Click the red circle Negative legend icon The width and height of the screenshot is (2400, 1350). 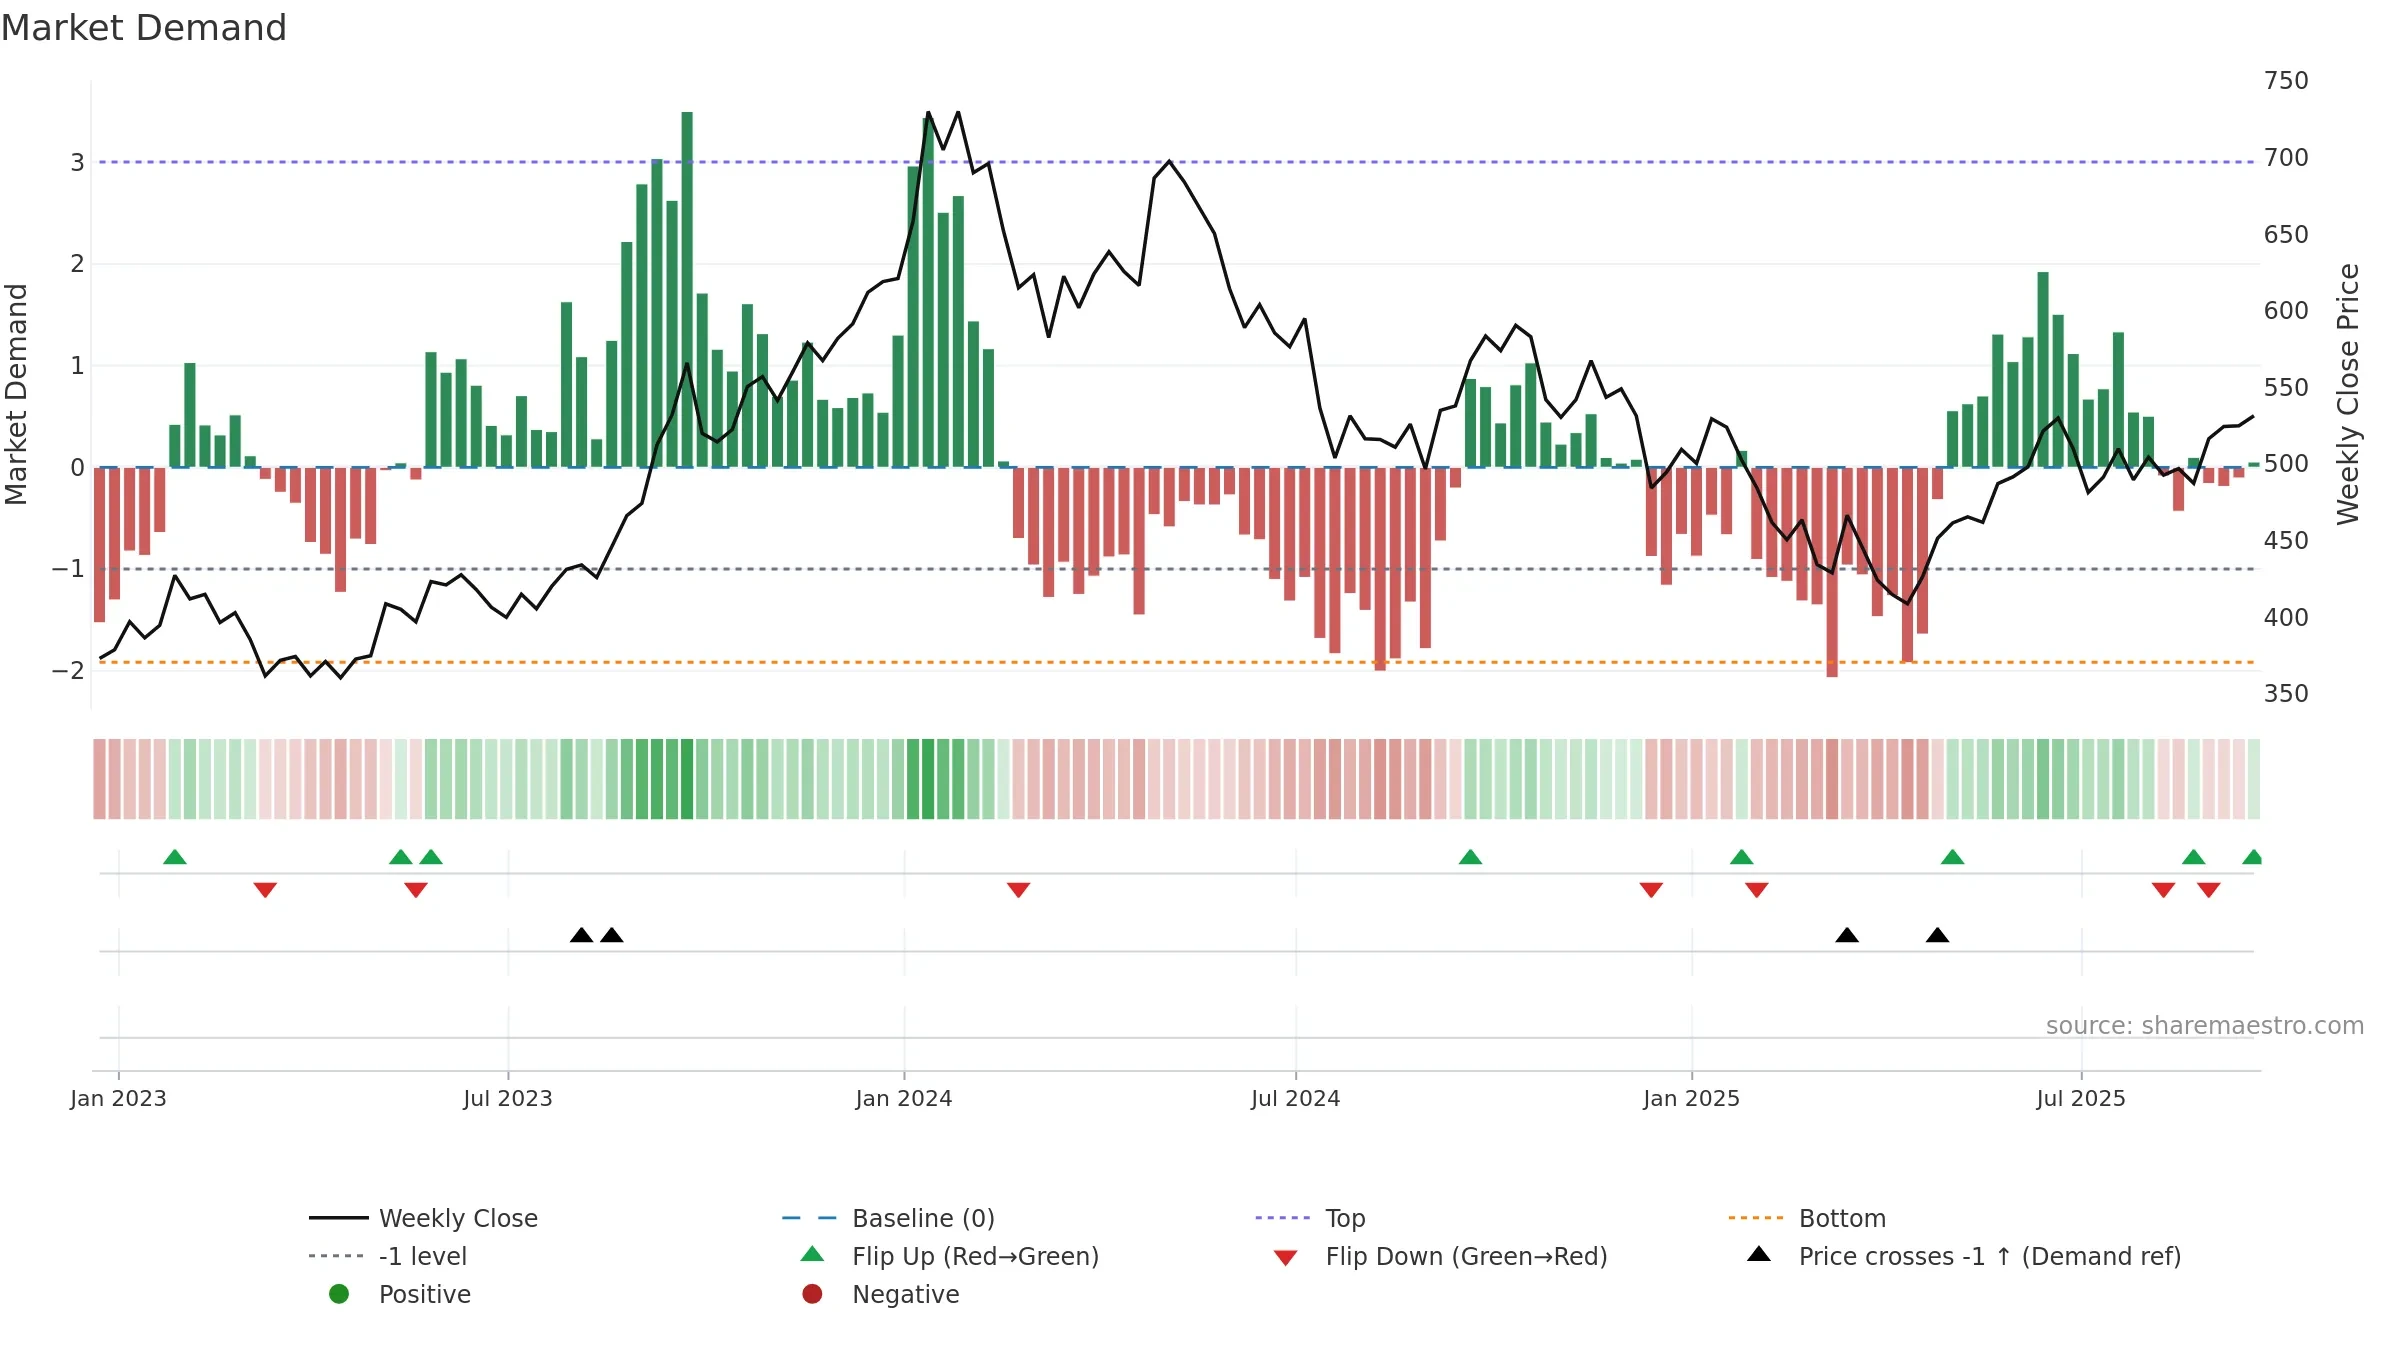[812, 1294]
